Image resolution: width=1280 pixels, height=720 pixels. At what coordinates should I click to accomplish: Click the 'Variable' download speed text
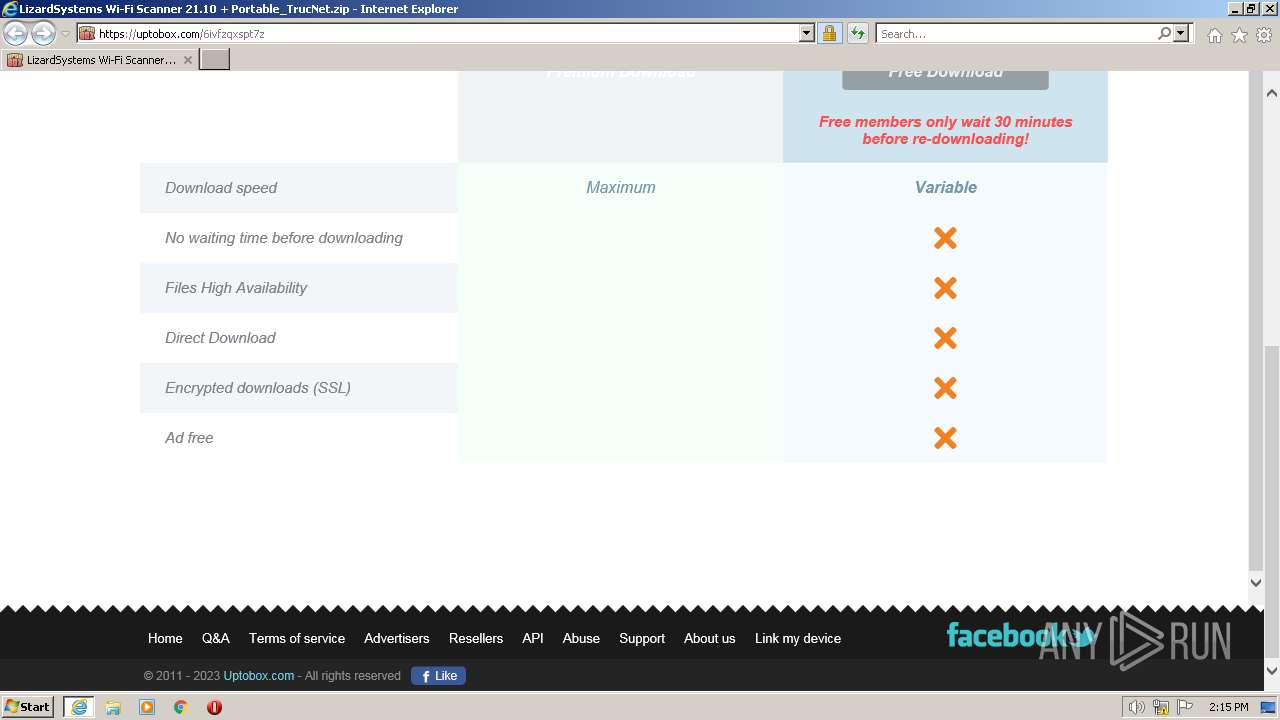pos(945,187)
